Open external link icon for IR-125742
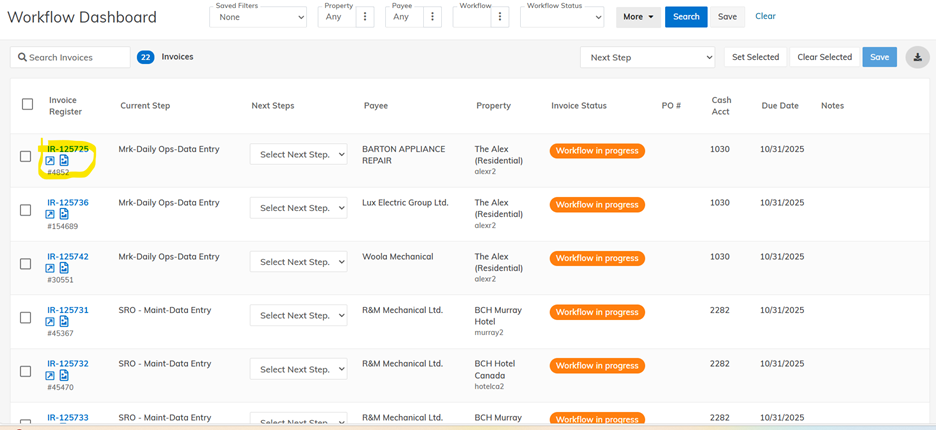 (x=50, y=268)
